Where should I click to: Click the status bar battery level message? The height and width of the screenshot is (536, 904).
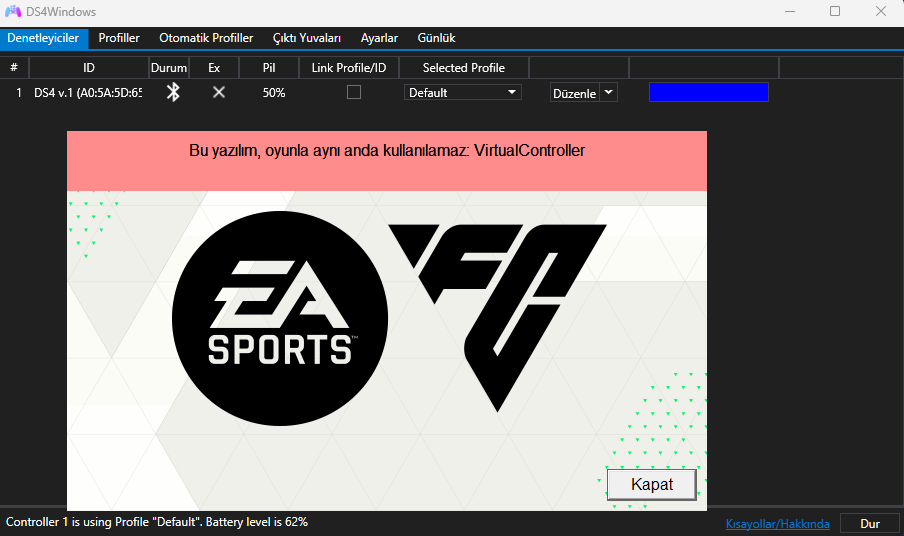157,522
